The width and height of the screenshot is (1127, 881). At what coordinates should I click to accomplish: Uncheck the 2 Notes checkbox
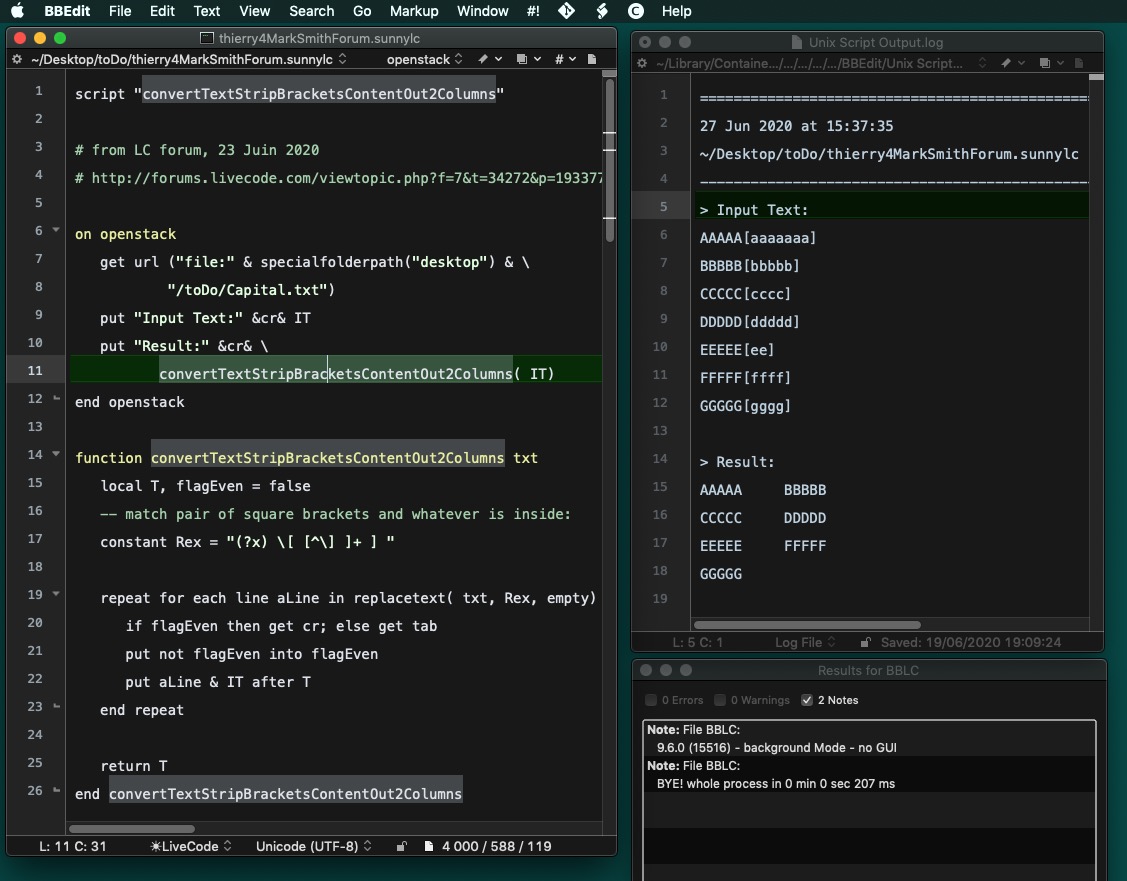(807, 700)
